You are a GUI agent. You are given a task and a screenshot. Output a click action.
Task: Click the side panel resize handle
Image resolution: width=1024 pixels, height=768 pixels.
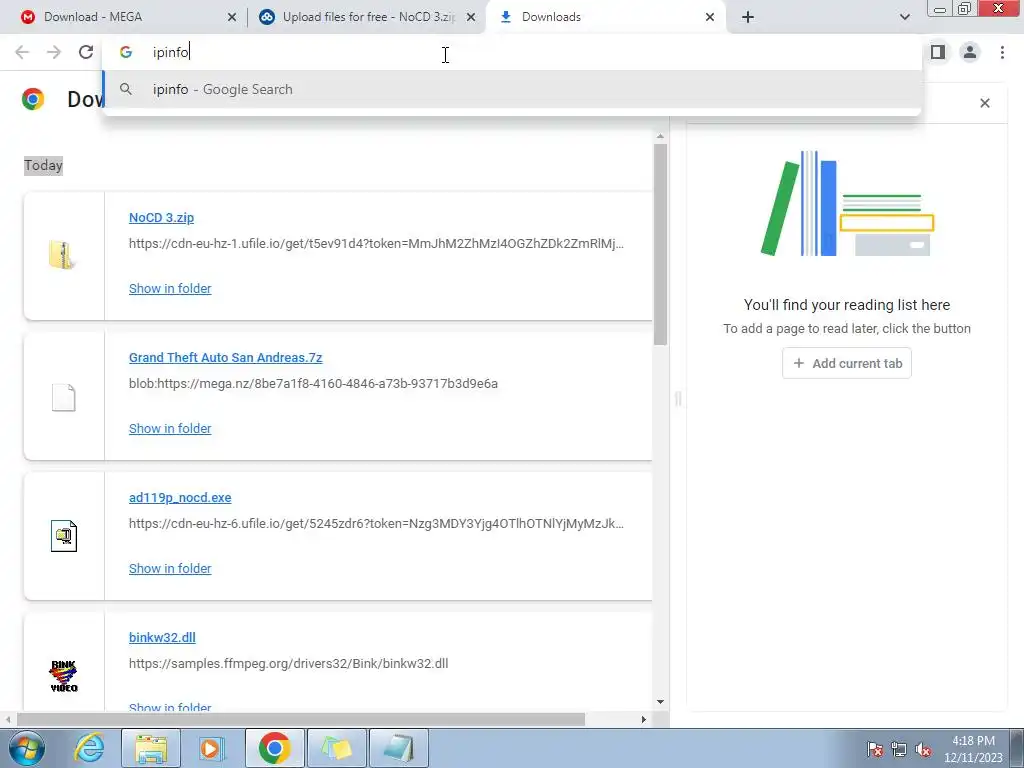click(x=678, y=398)
